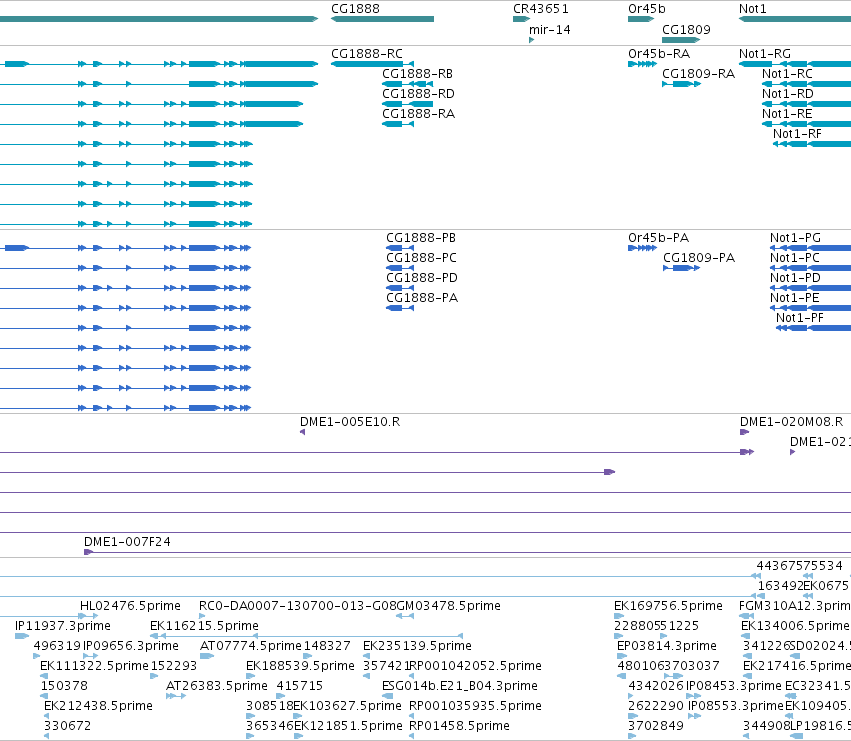The image size is (851, 741).
Task: Select the RP001035935.5prime EST label
Action: pos(475,706)
